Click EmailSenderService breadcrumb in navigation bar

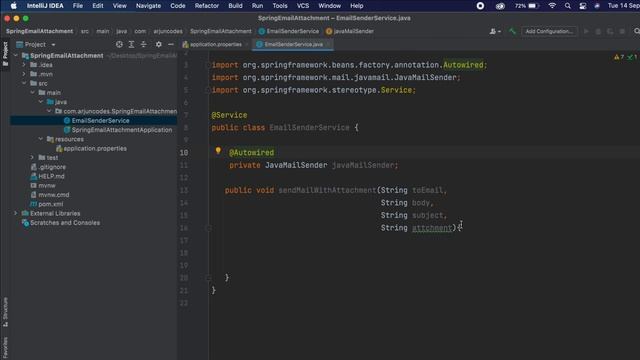[289, 31]
